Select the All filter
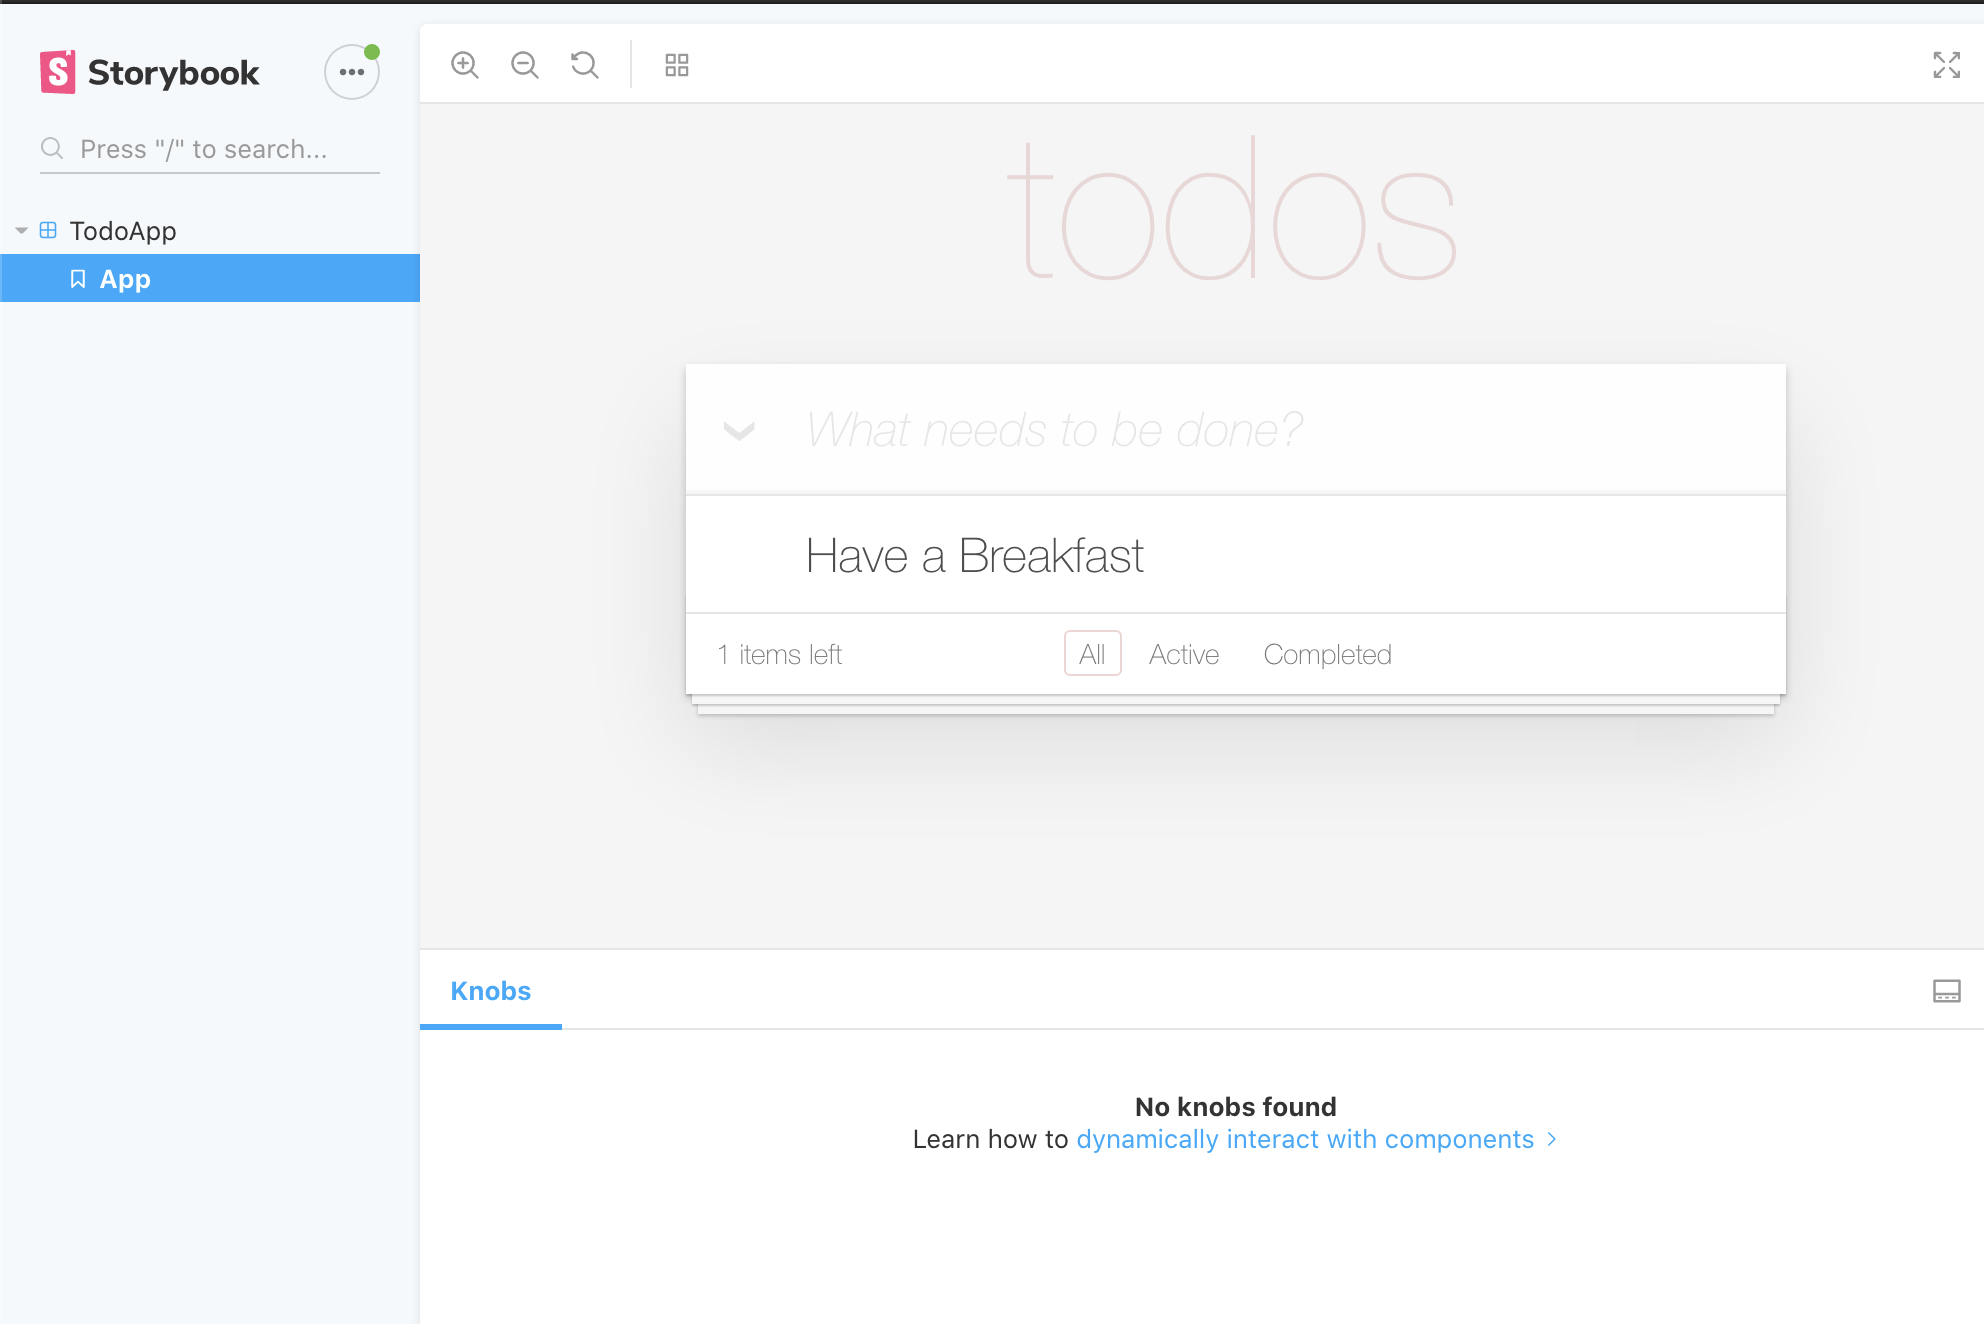This screenshot has width=1984, height=1324. (x=1092, y=654)
